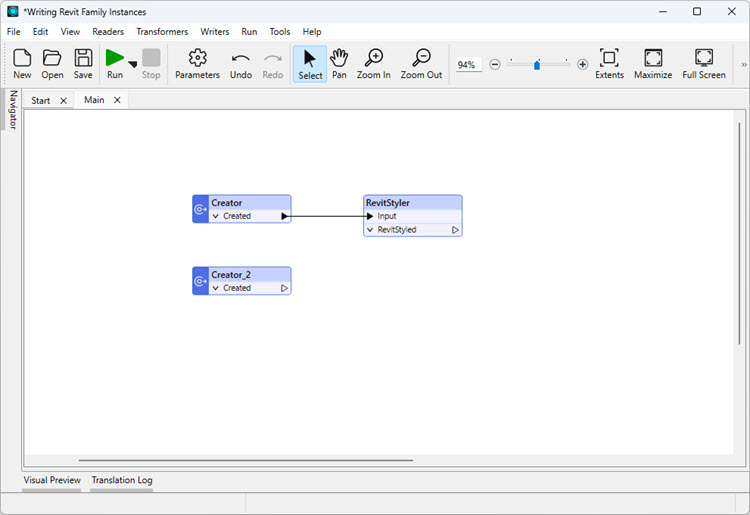Open Parameters gear icon

click(x=198, y=58)
